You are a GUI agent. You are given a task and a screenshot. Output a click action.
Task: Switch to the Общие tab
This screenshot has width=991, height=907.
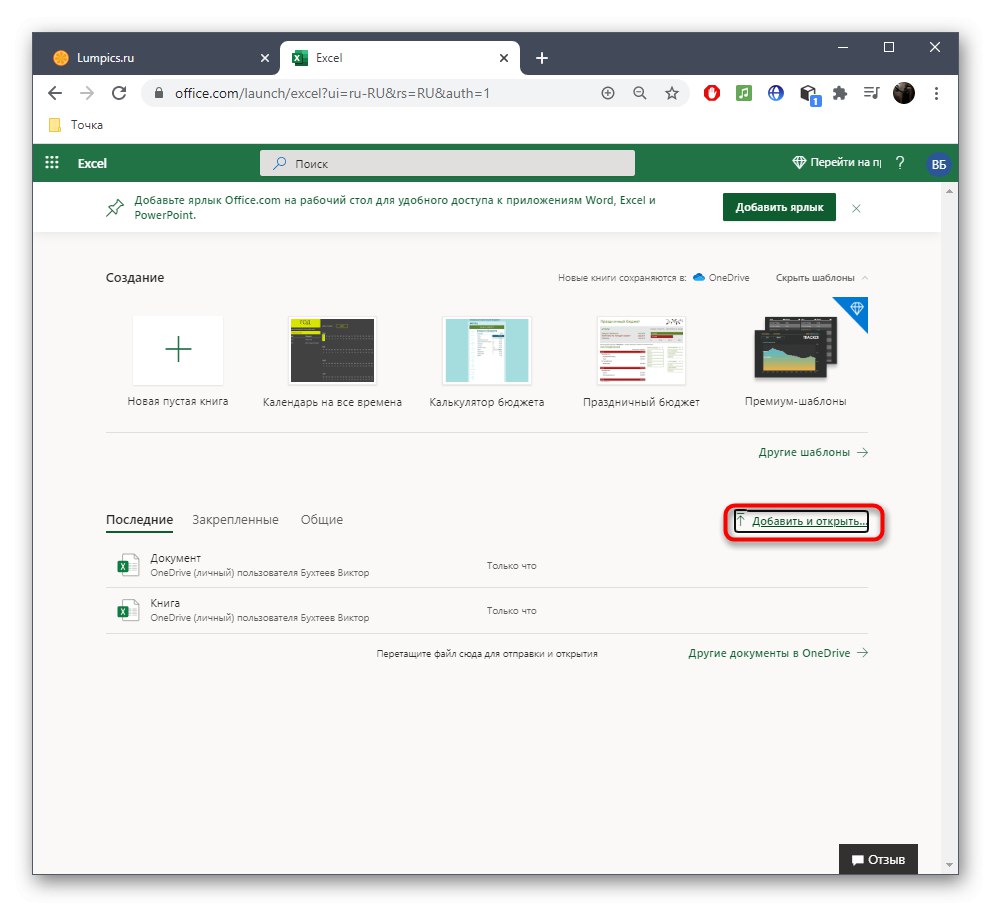point(322,520)
